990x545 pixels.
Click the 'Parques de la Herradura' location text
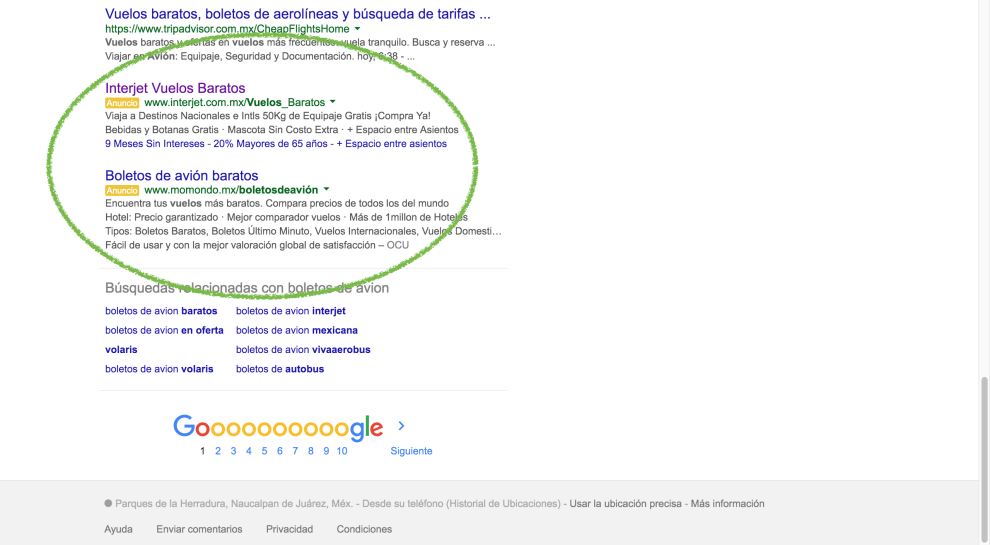pyautogui.click(x=234, y=503)
